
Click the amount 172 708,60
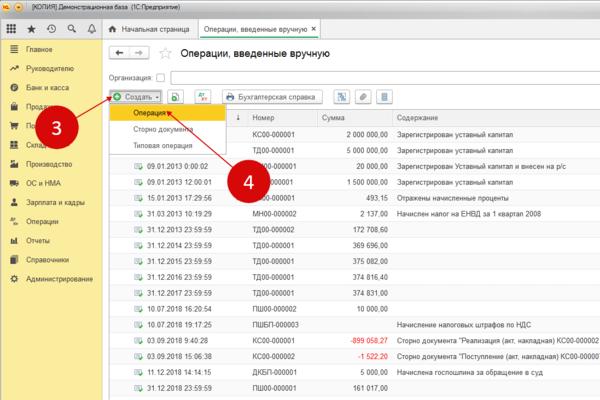[x=370, y=230]
